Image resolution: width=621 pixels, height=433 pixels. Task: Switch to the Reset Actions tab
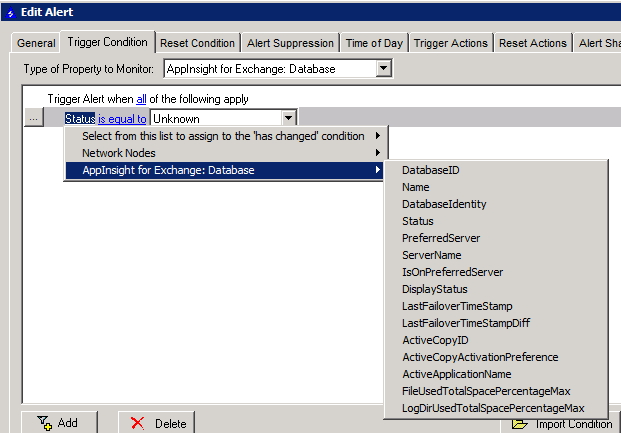tap(533, 43)
